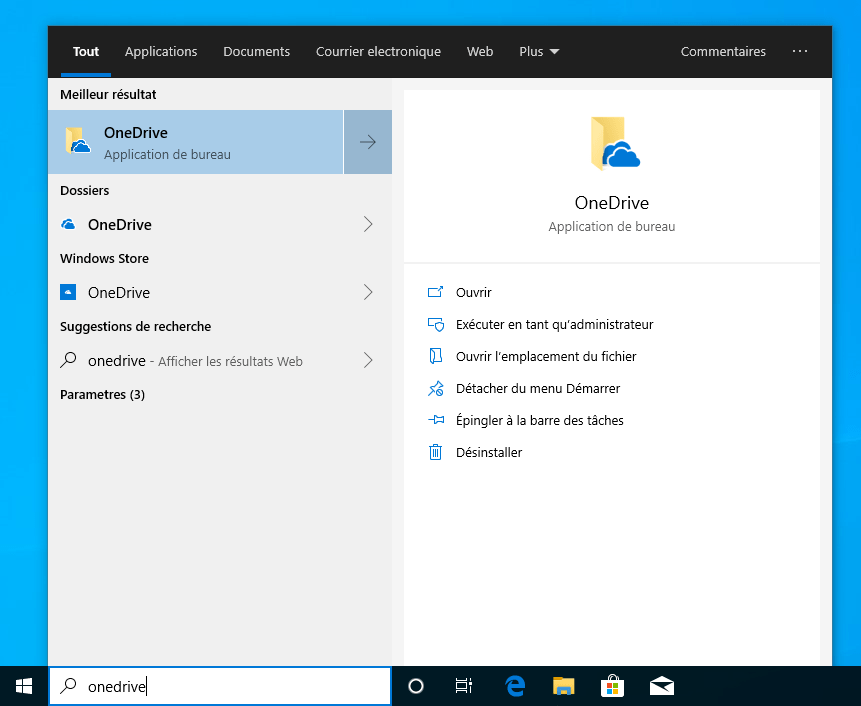Click the pin icon for Épingler
The width and height of the screenshot is (861, 706).
pyautogui.click(x=435, y=420)
